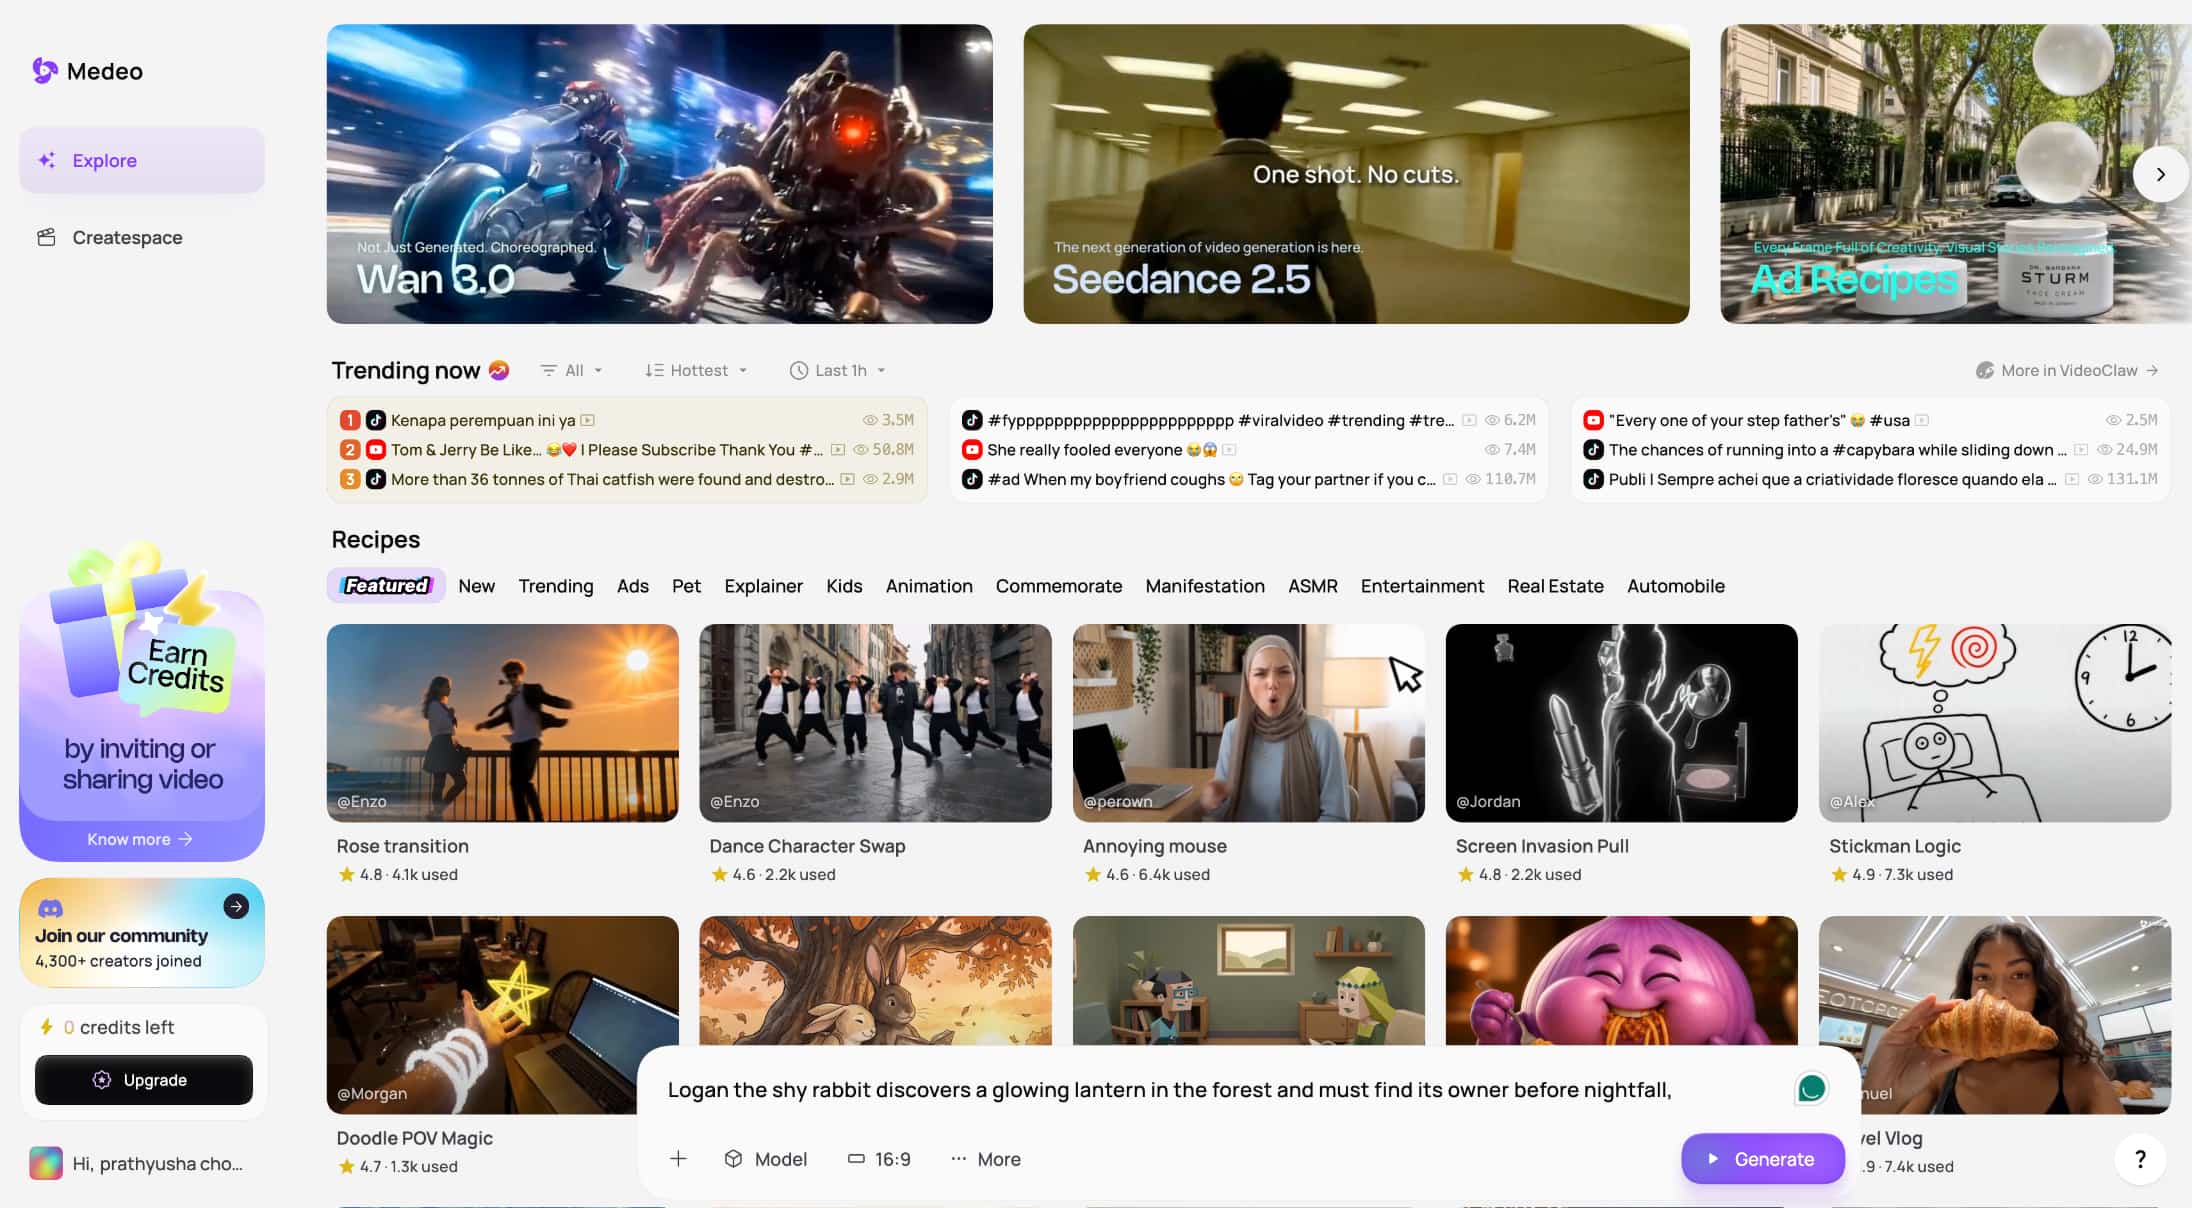The height and width of the screenshot is (1208, 2192).
Task: Select the Entertainment tab
Action: point(1422,586)
